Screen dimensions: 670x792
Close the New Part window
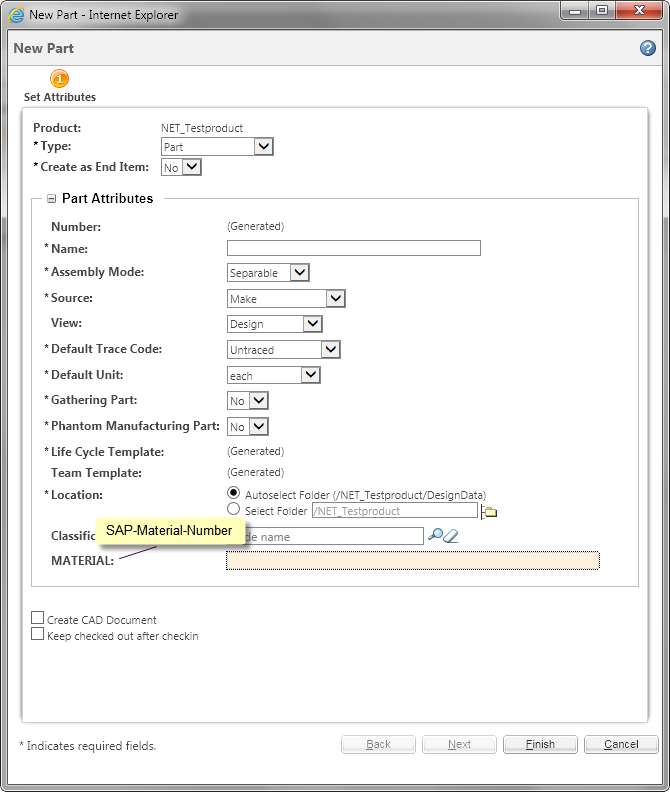[x=639, y=11]
